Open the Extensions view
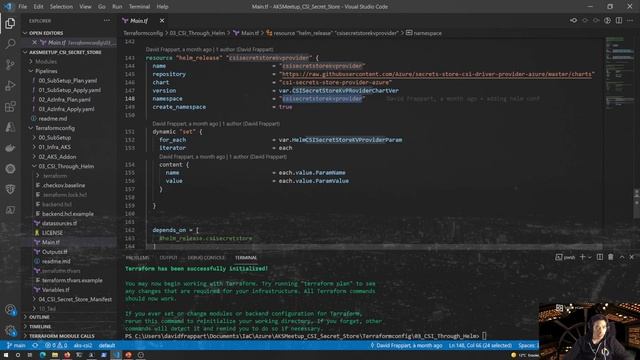Viewport: 640px width, 360px height. point(10,107)
